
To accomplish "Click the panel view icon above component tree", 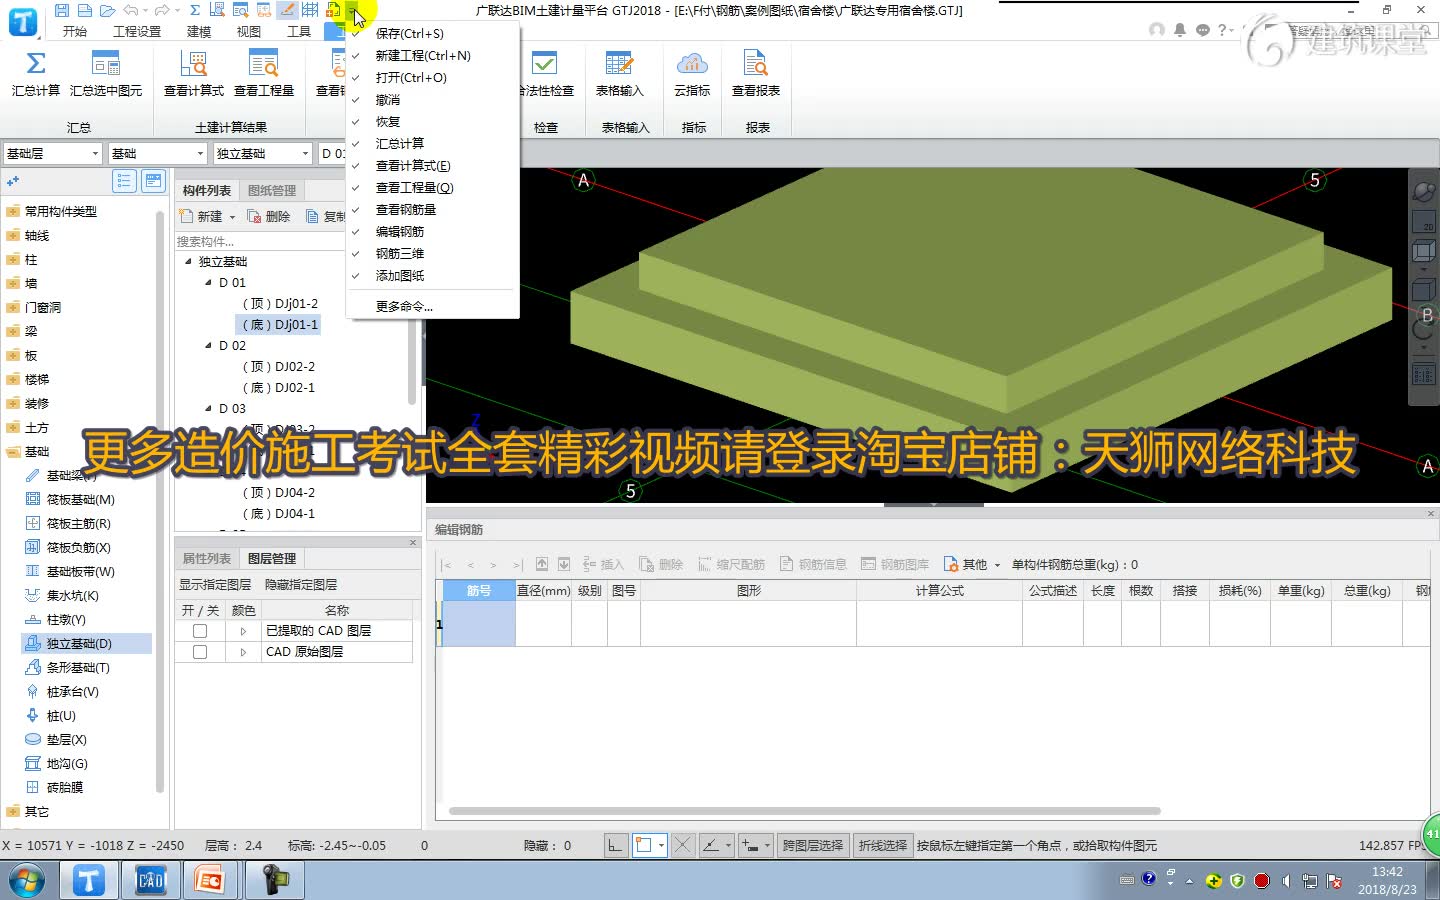I will 153,181.
